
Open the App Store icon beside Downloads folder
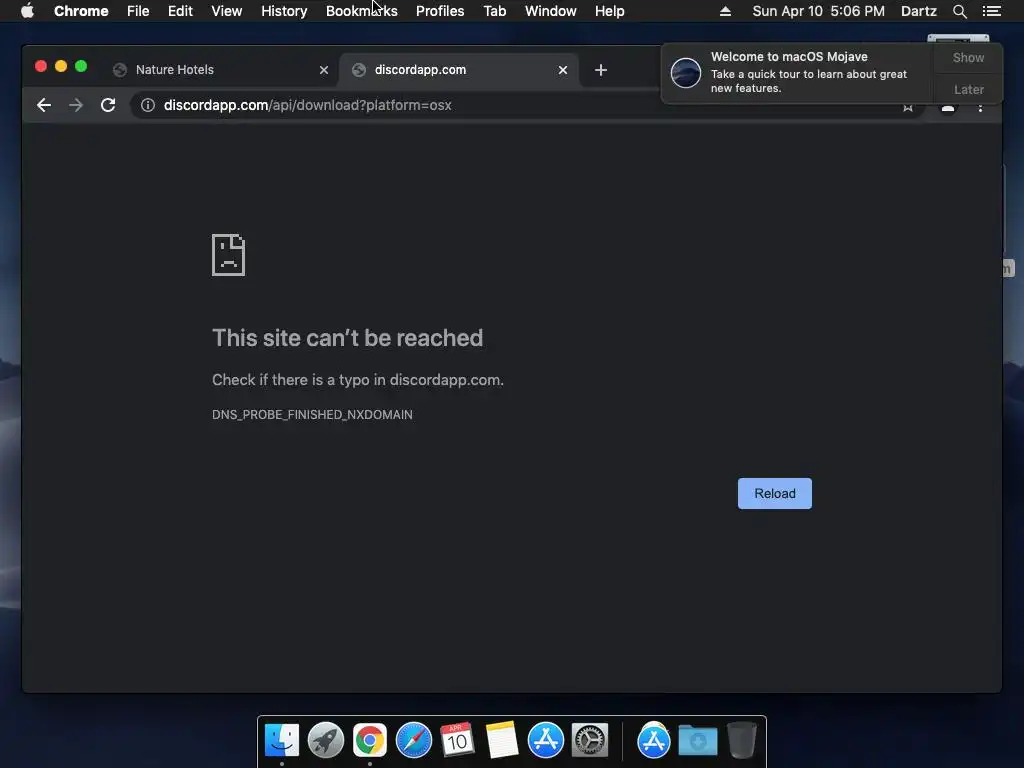pyautogui.click(x=654, y=741)
